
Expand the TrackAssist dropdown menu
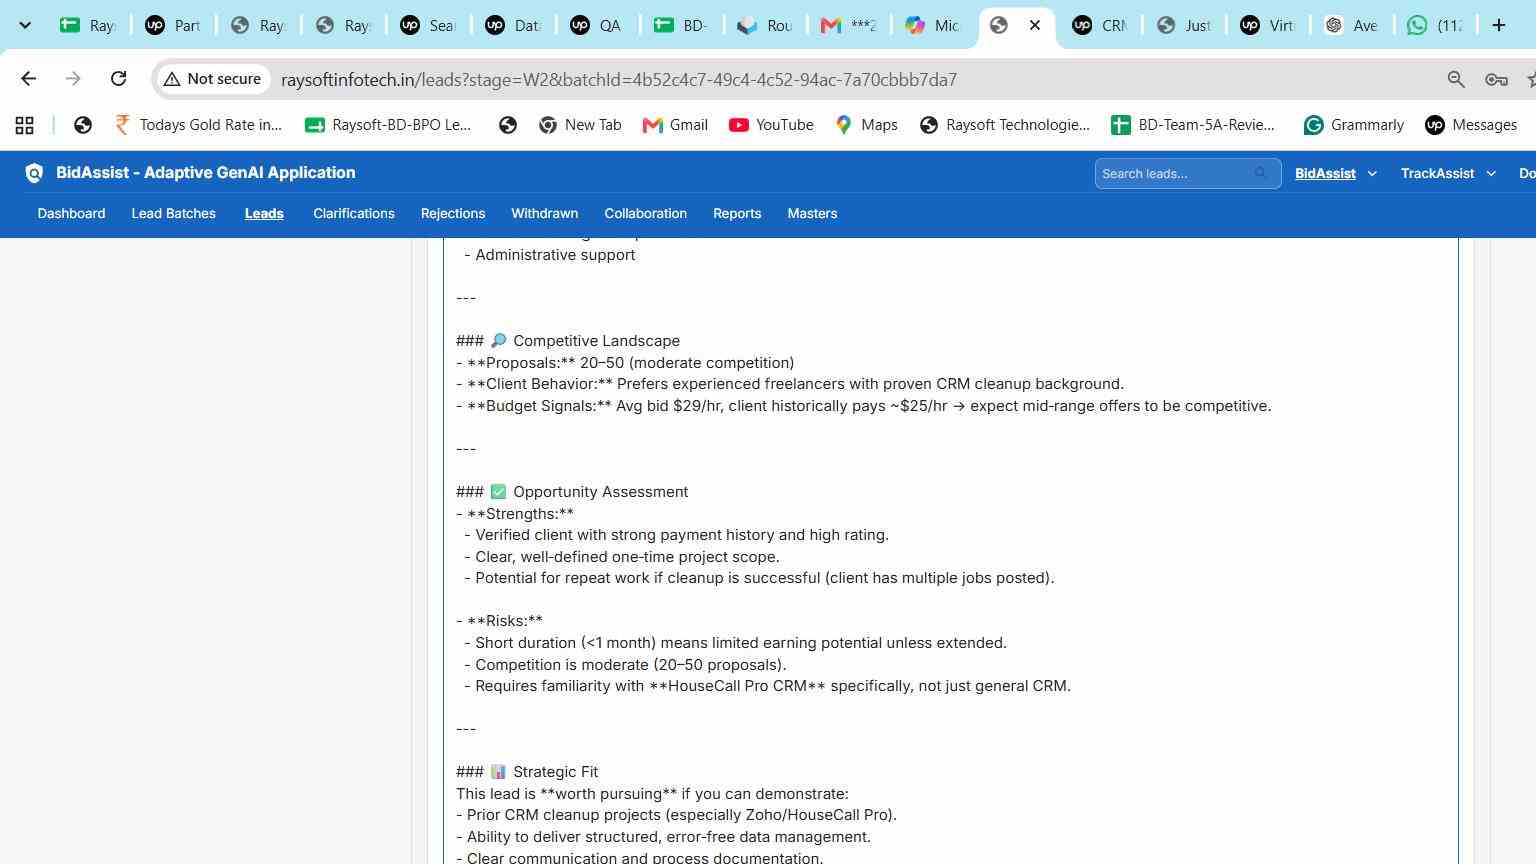[x=1448, y=173]
